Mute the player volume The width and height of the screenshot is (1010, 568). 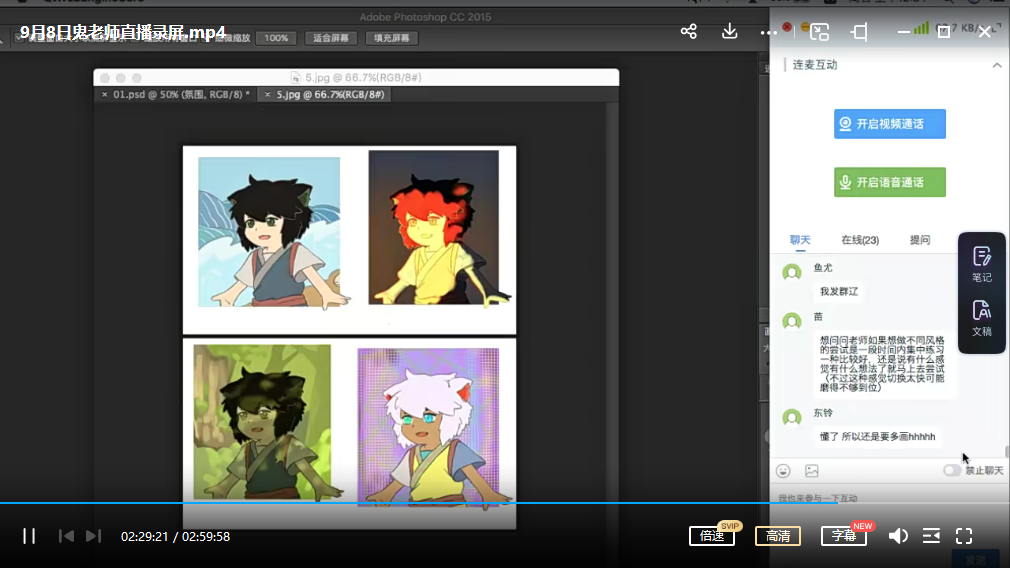click(898, 536)
